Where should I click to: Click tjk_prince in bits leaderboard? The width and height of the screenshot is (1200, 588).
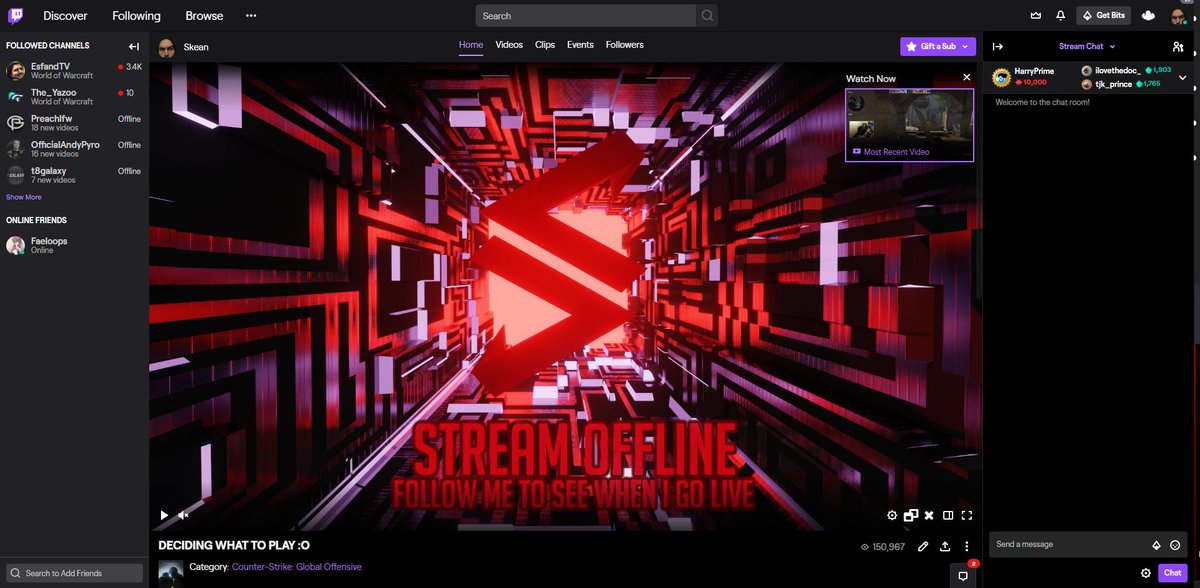coord(1114,84)
